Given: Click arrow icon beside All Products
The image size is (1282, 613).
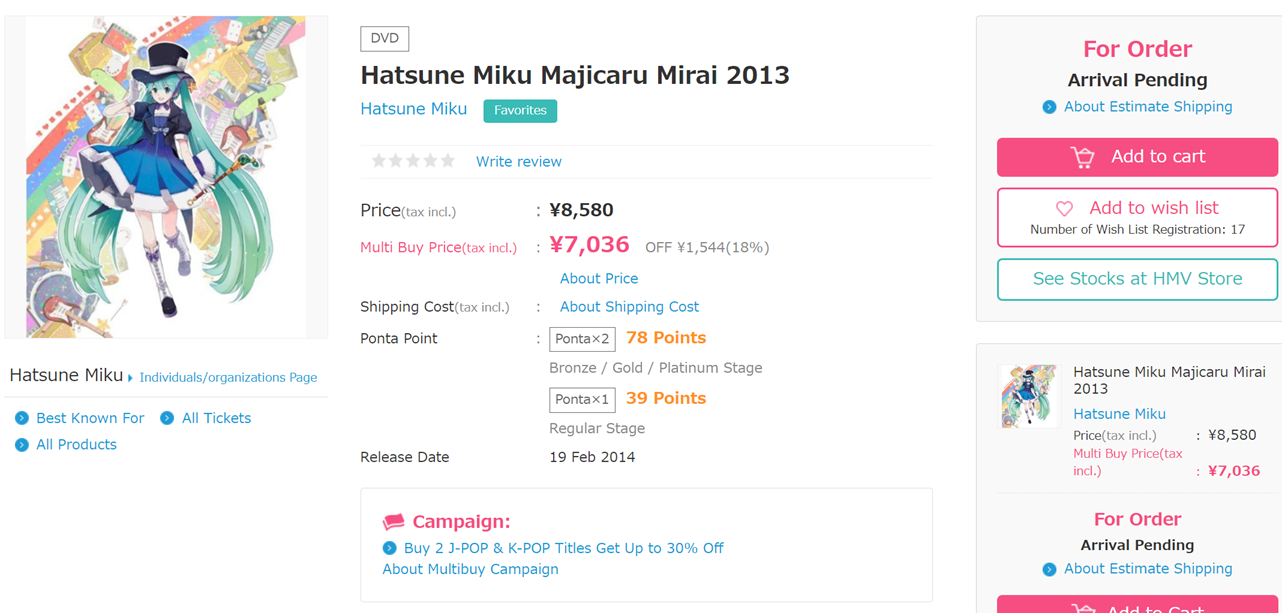Looking at the screenshot, I should coord(22,445).
